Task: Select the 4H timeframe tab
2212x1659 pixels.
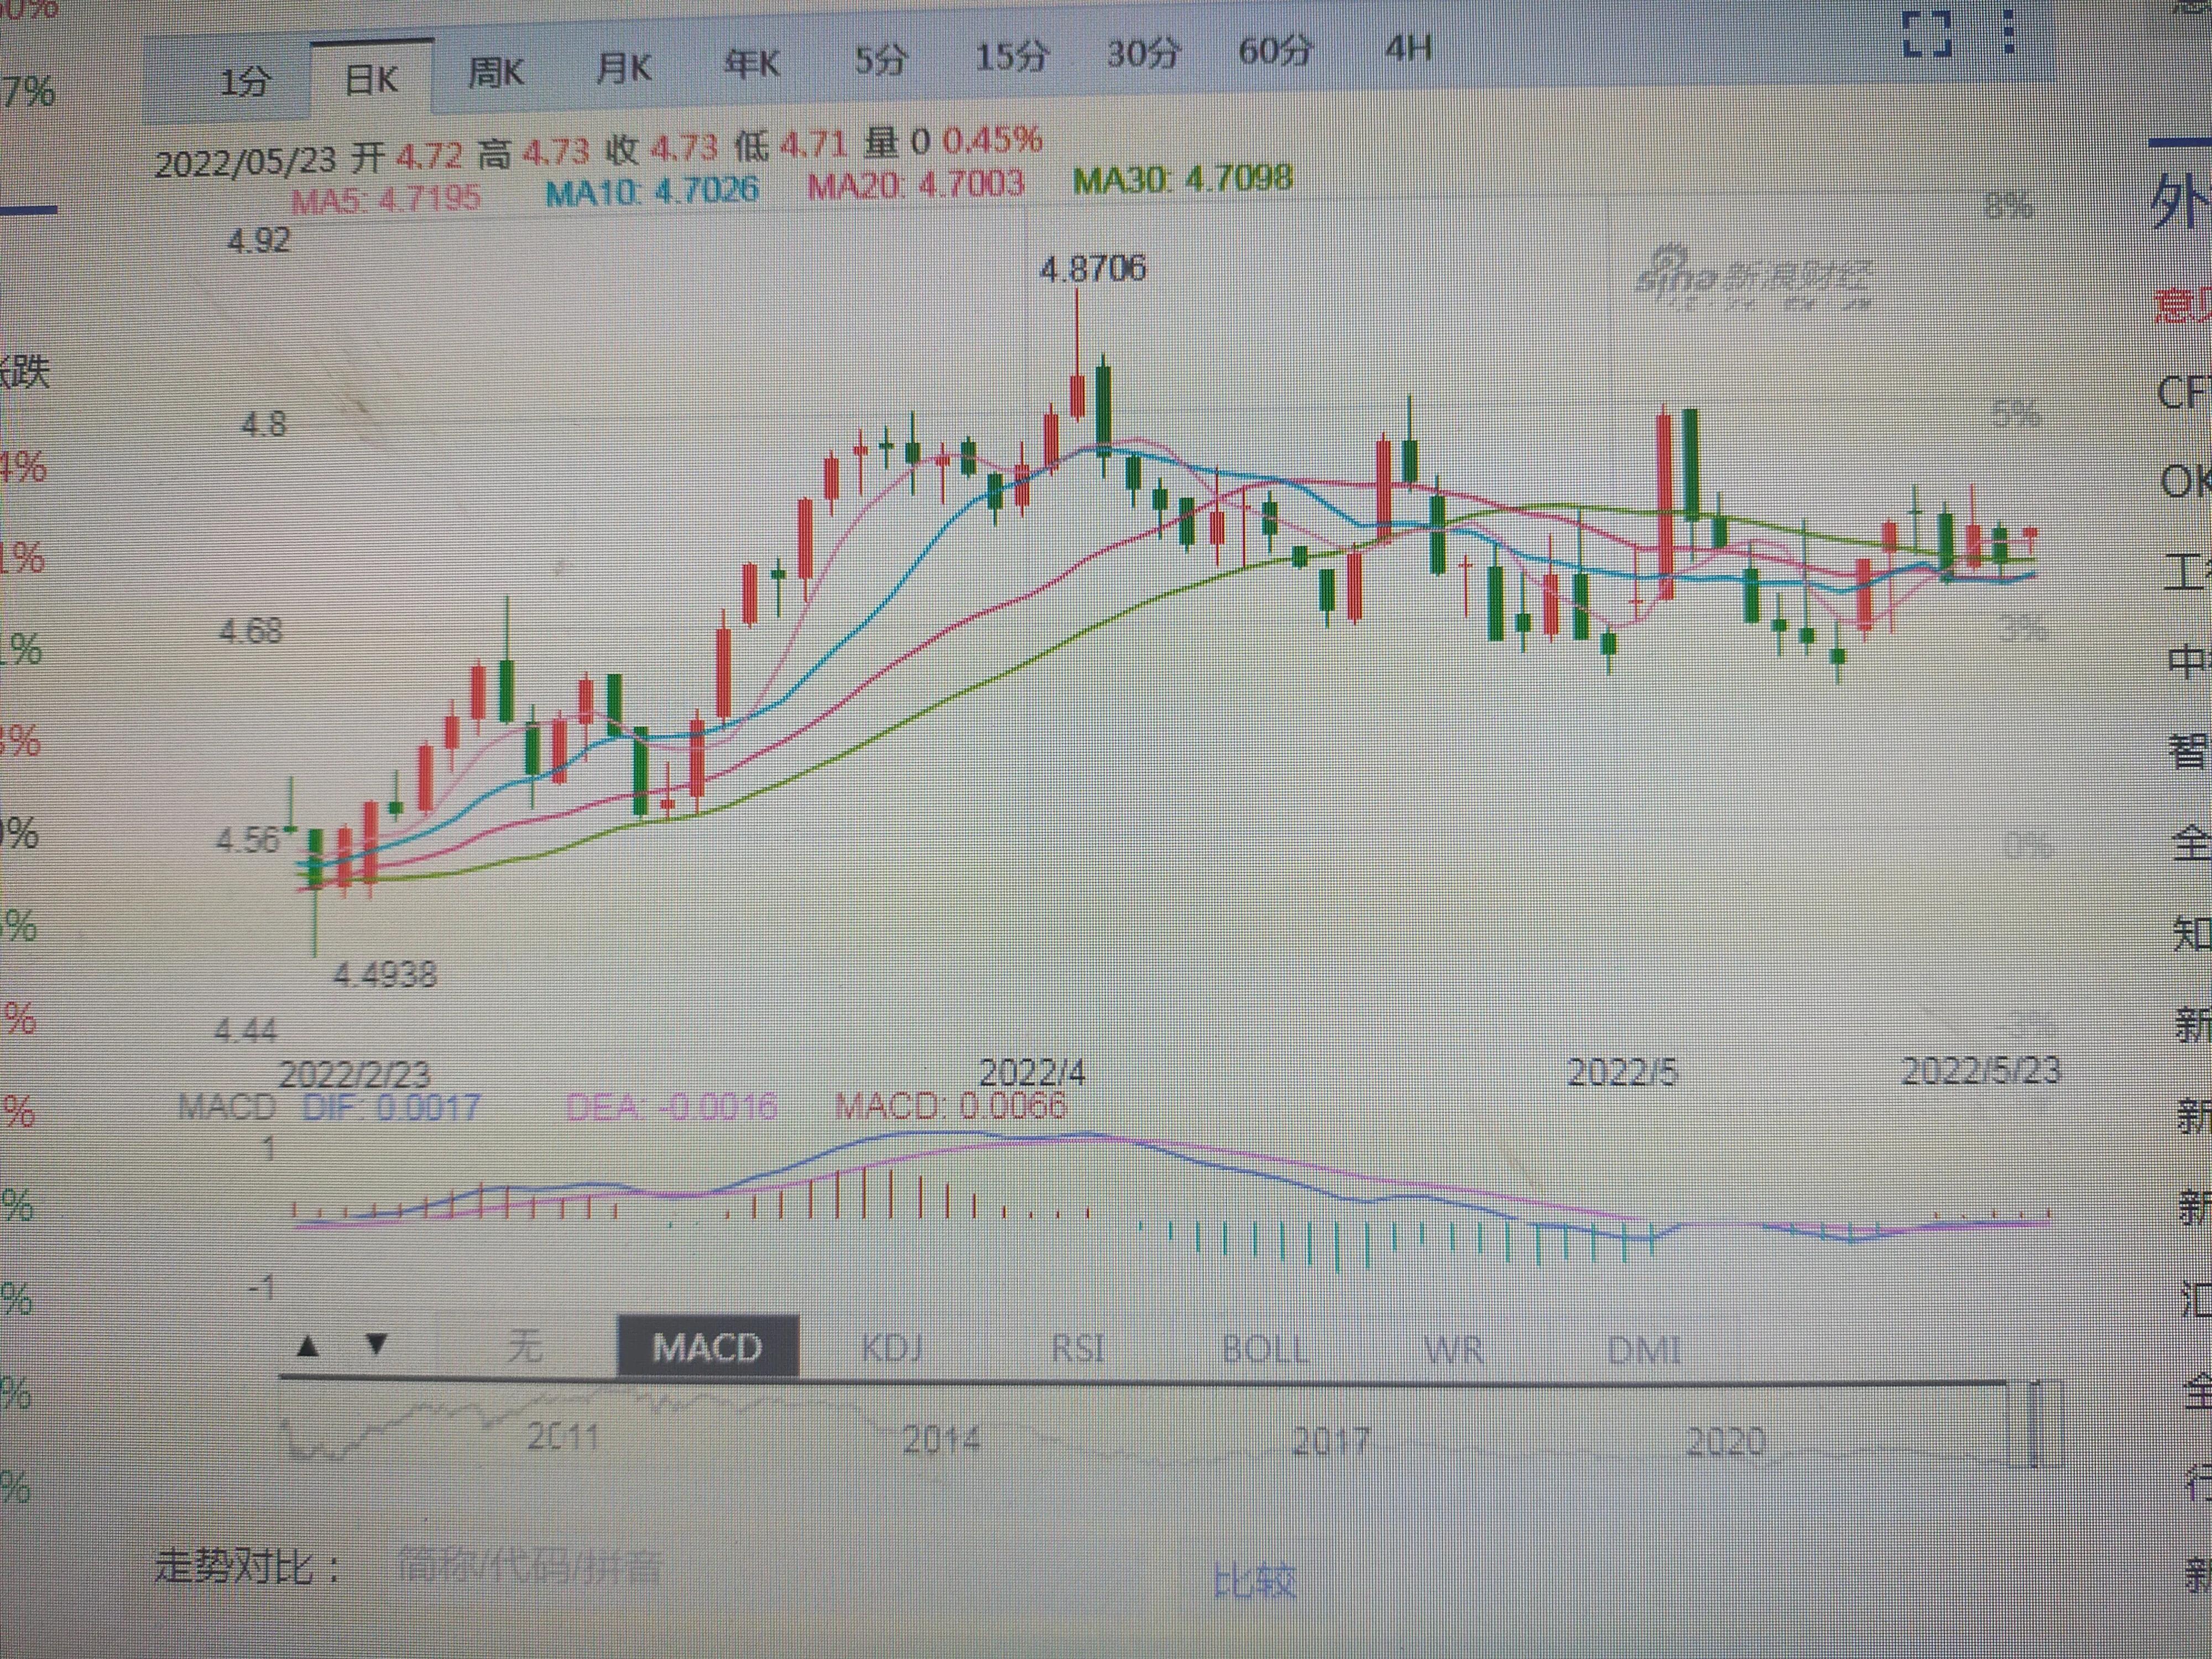Action: (x=1409, y=48)
